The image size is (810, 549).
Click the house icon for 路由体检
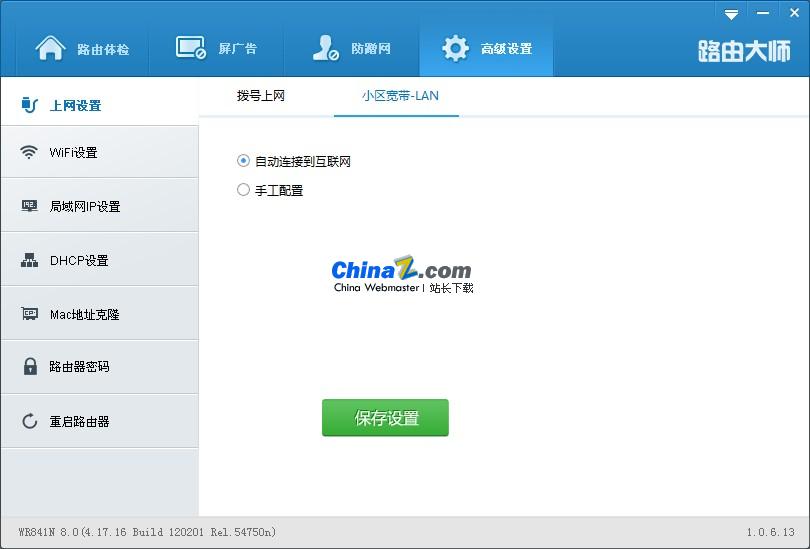[x=50, y=49]
